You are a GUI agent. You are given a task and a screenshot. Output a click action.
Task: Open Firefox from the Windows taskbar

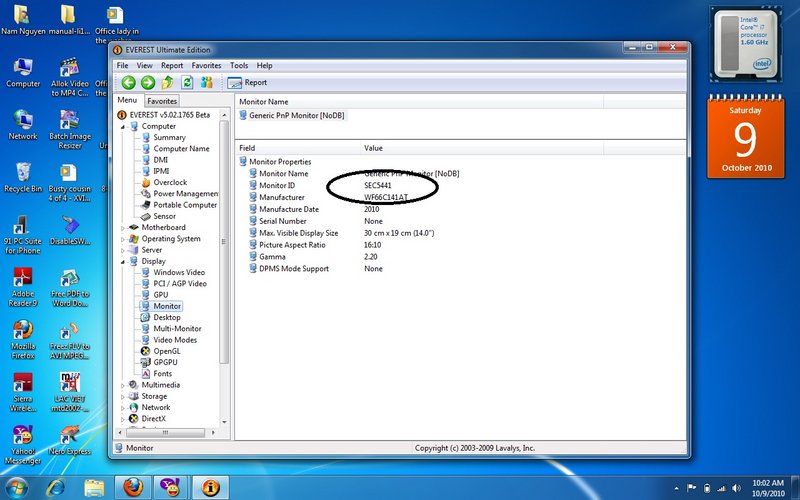click(131, 486)
